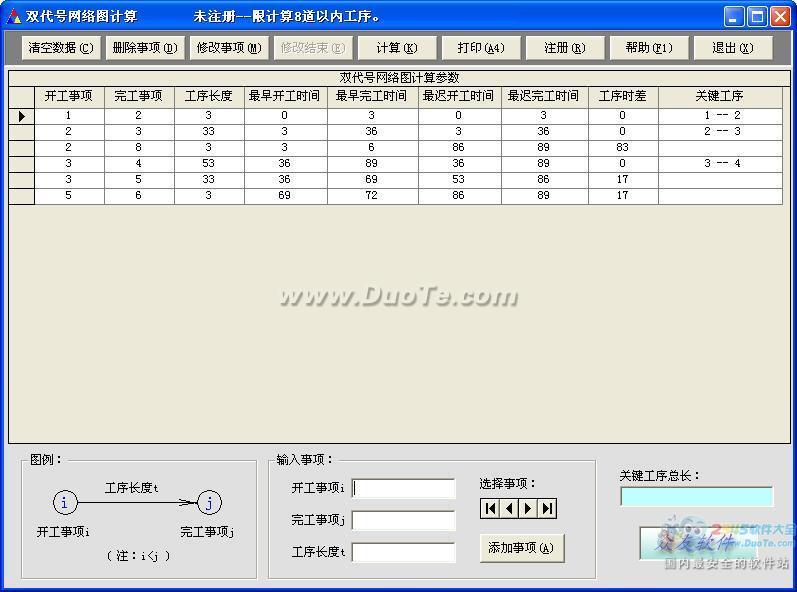Click 完工事项 cell with value 8

(x=139, y=148)
